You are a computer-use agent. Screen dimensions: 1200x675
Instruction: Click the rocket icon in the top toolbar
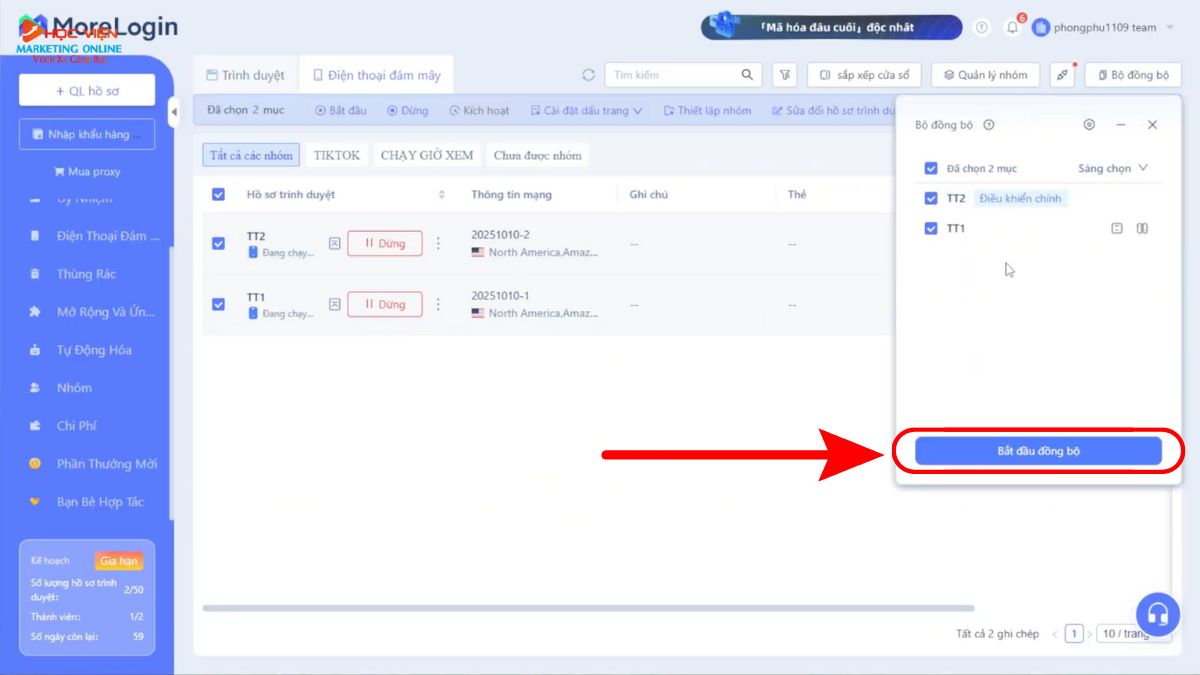point(1063,75)
